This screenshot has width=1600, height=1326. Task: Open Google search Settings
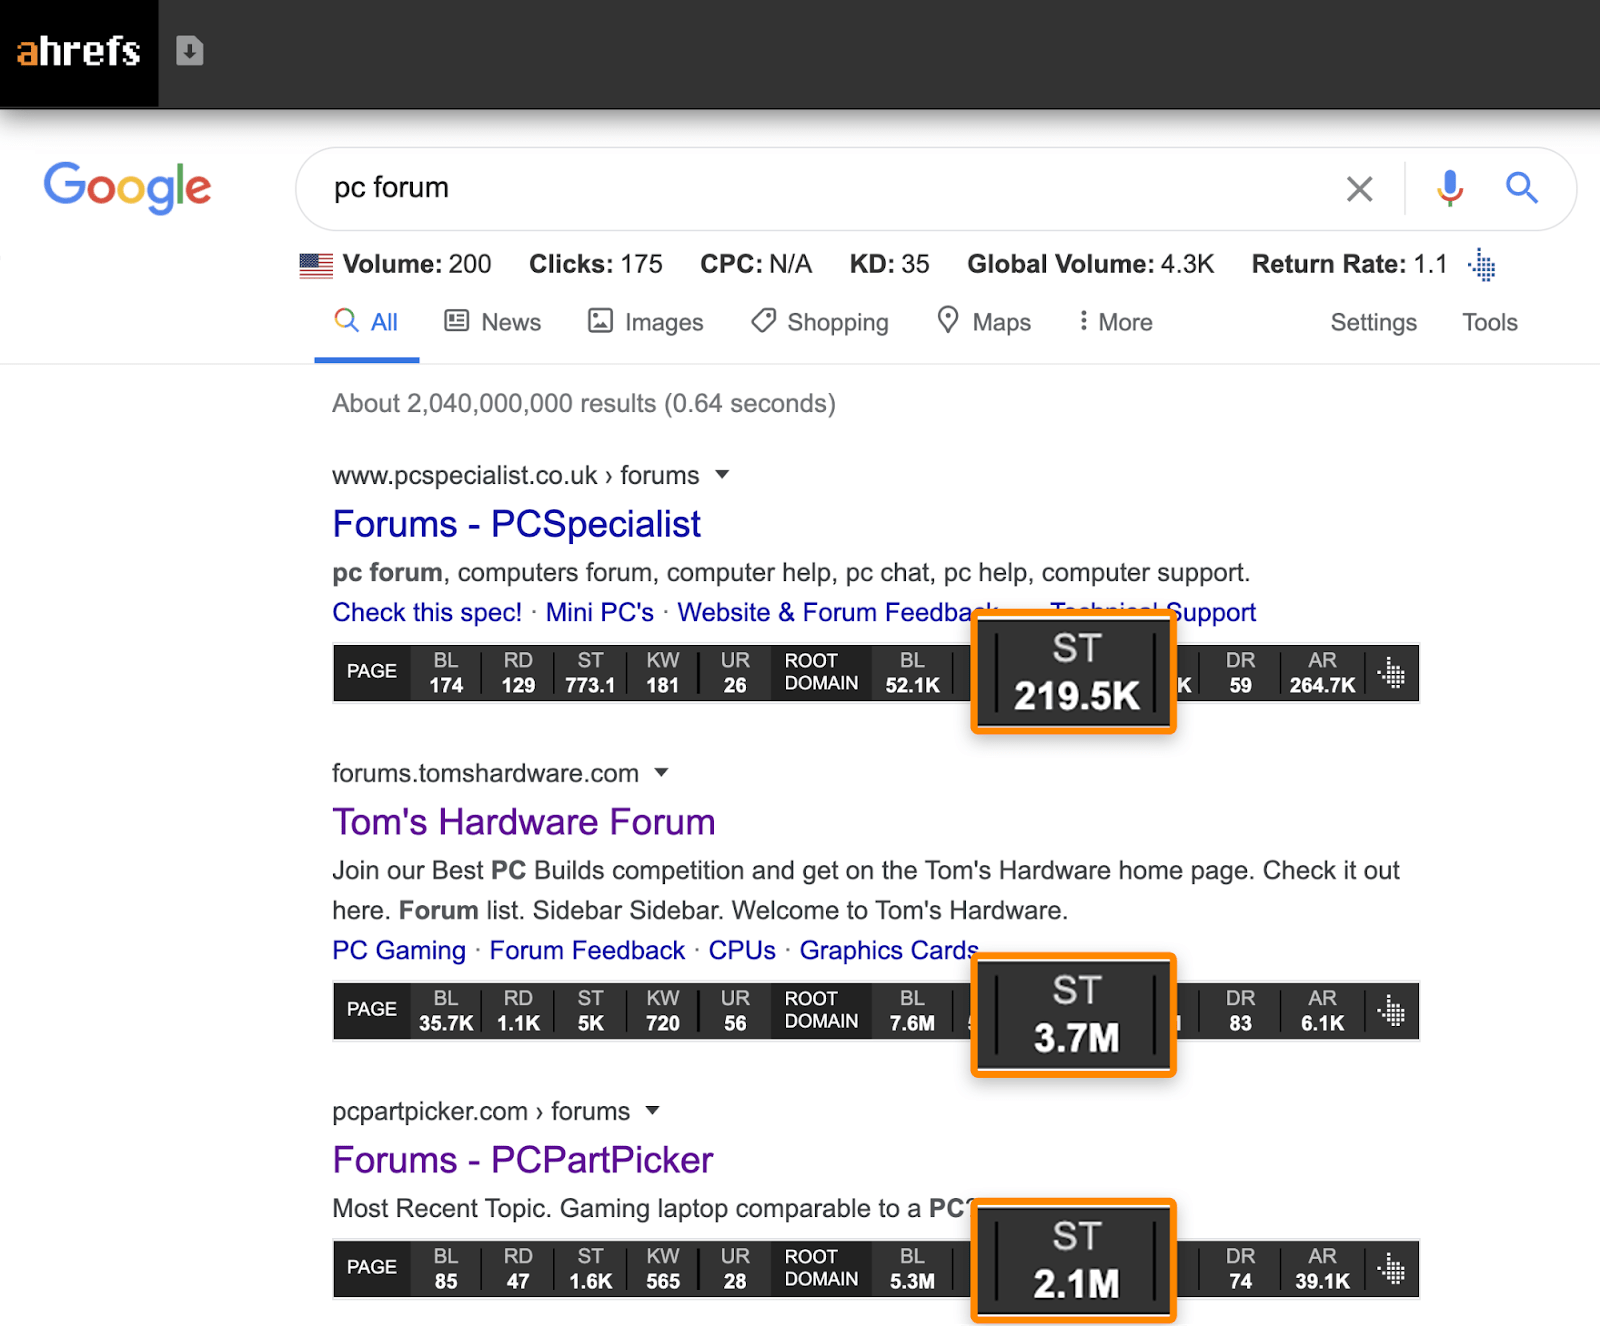point(1373,322)
